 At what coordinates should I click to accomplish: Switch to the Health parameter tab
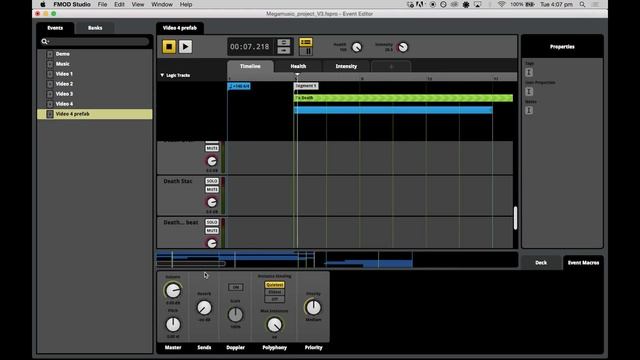pyautogui.click(x=298, y=66)
